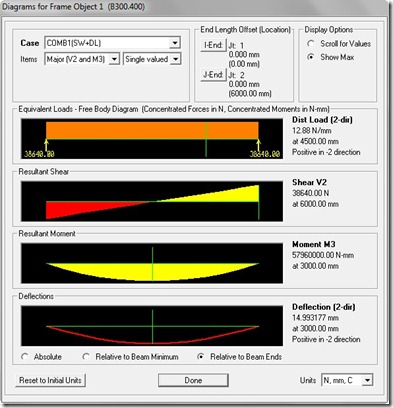Click the shear value 38640.00 N
Screen dimensions: 393x408
(310, 193)
